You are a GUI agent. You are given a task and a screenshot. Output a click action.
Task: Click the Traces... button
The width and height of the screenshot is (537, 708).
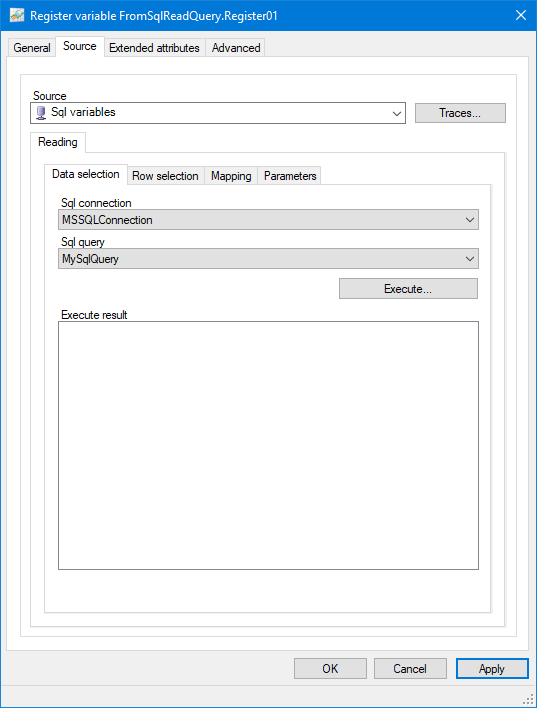tap(460, 113)
